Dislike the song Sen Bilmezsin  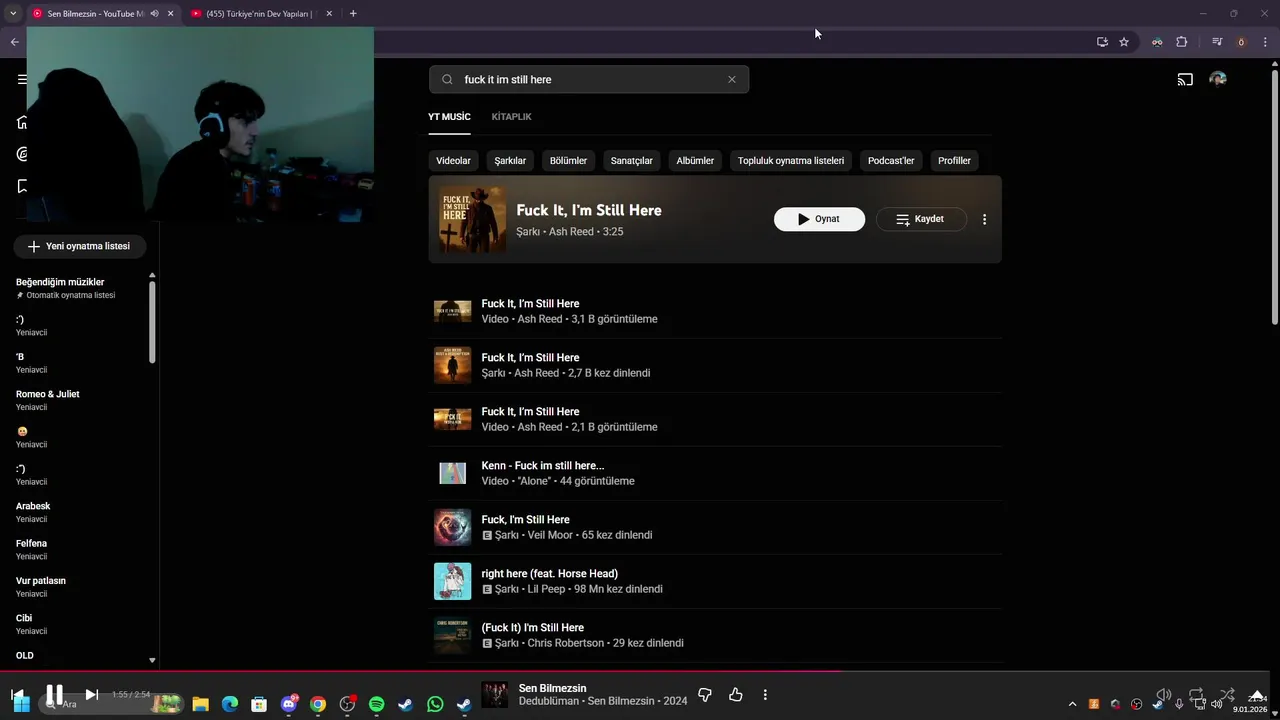pyautogui.click(x=705, y=695)
